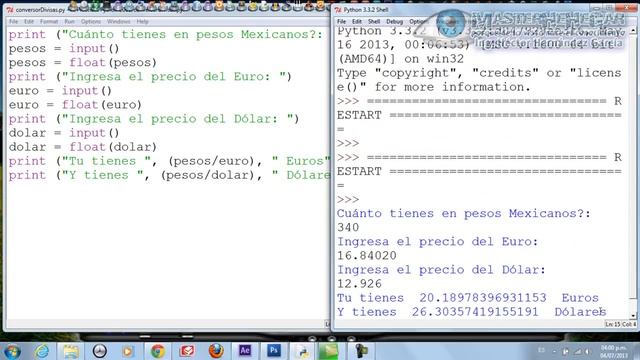This screenshot has height=360, width=640.
Task: Click the Windows Start button
Action: click(x=12, y=351)
